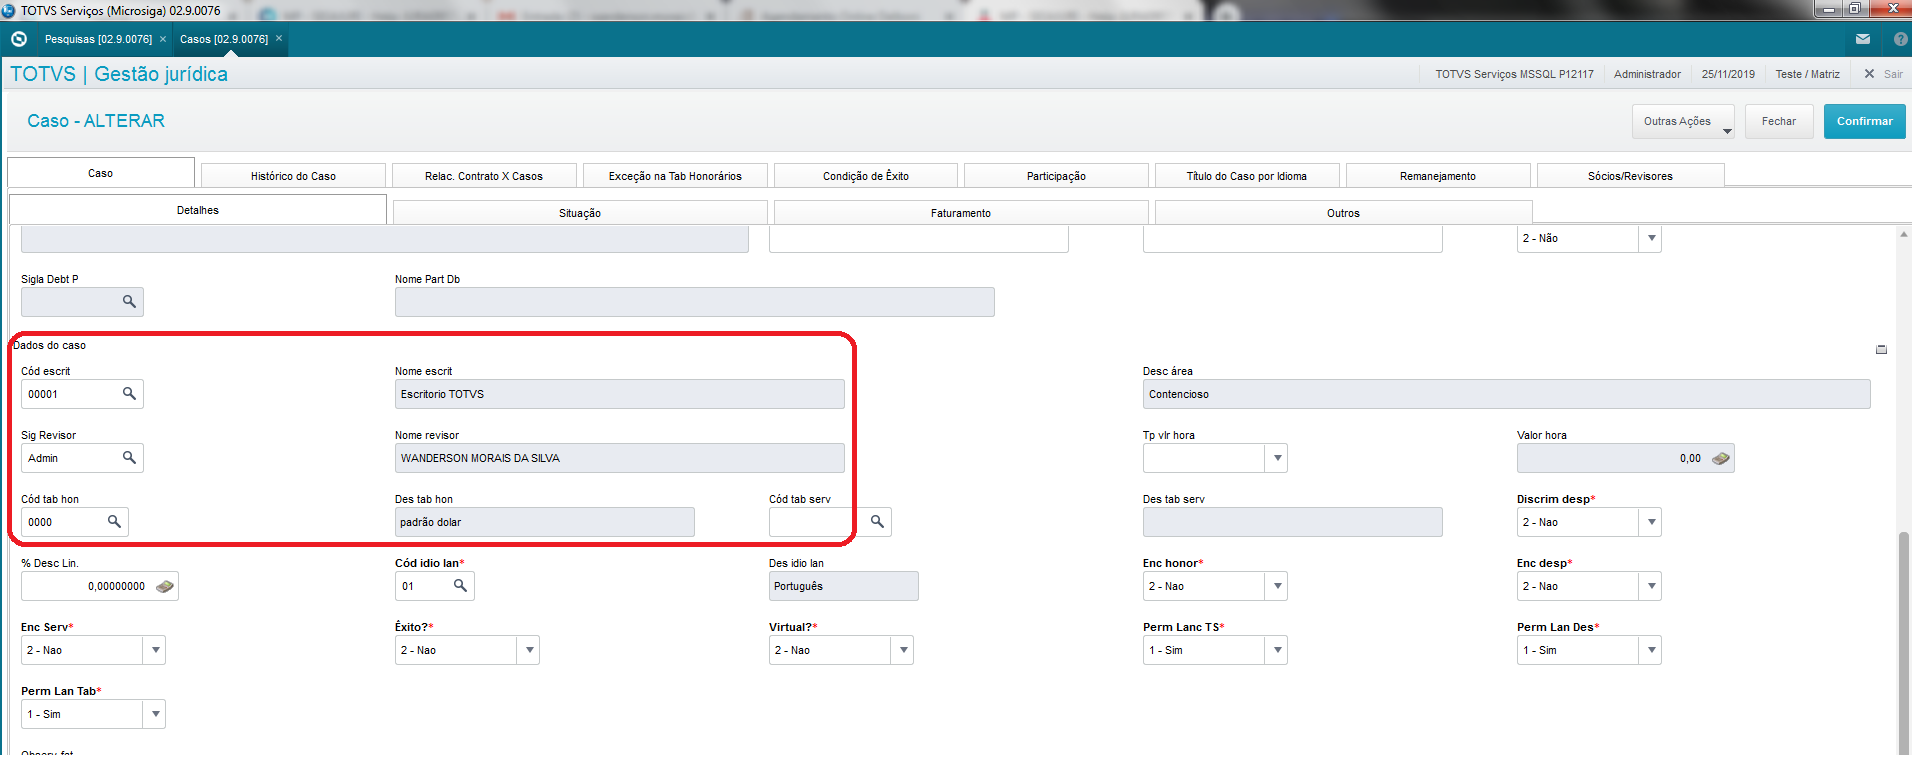Click the Confirmar button
The image size is (1914, 768).
coord(1864,121)
